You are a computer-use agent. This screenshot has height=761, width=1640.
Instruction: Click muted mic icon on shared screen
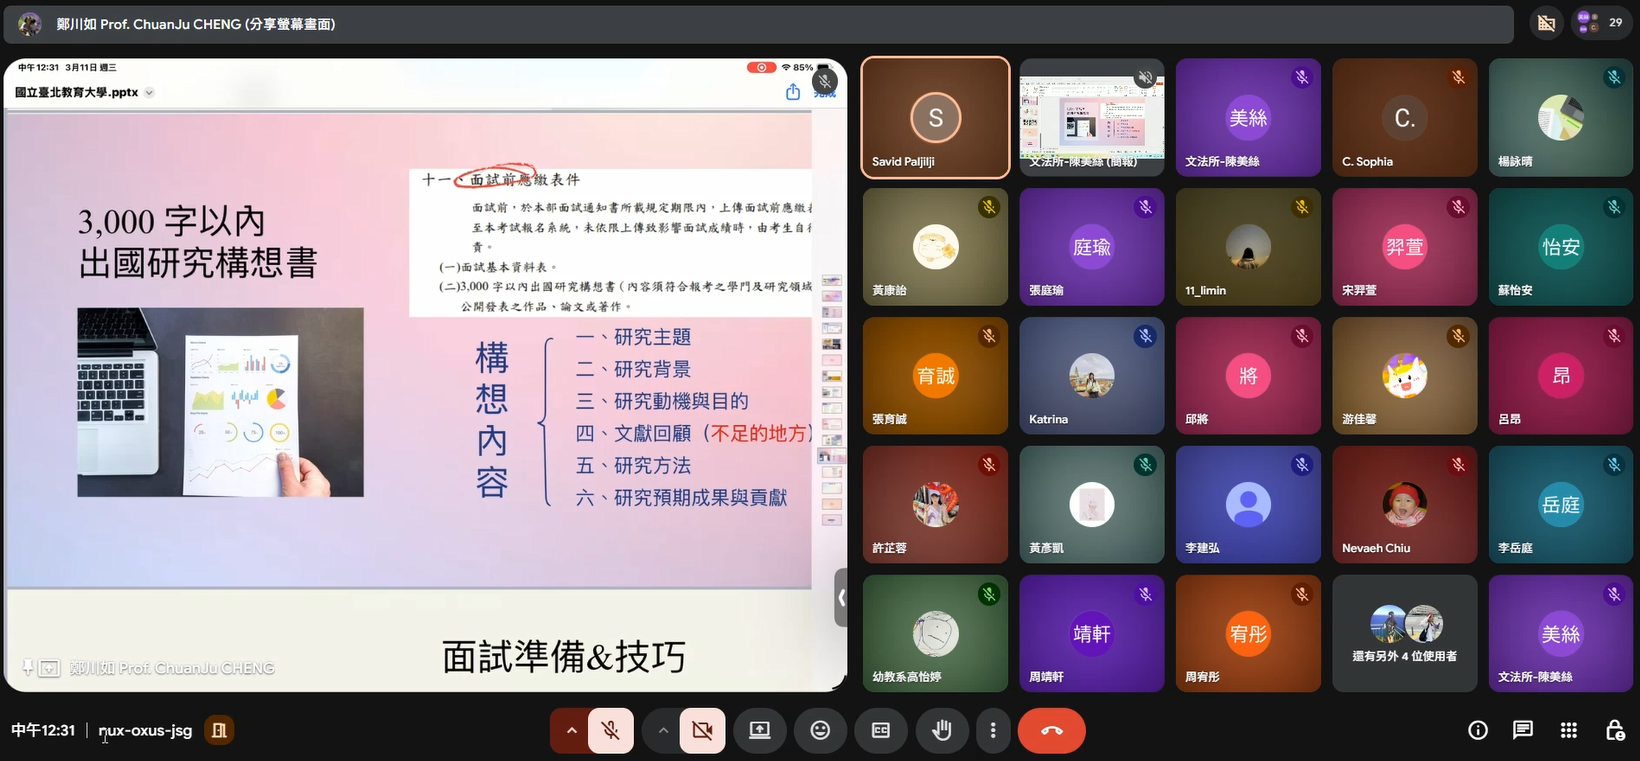825,81
